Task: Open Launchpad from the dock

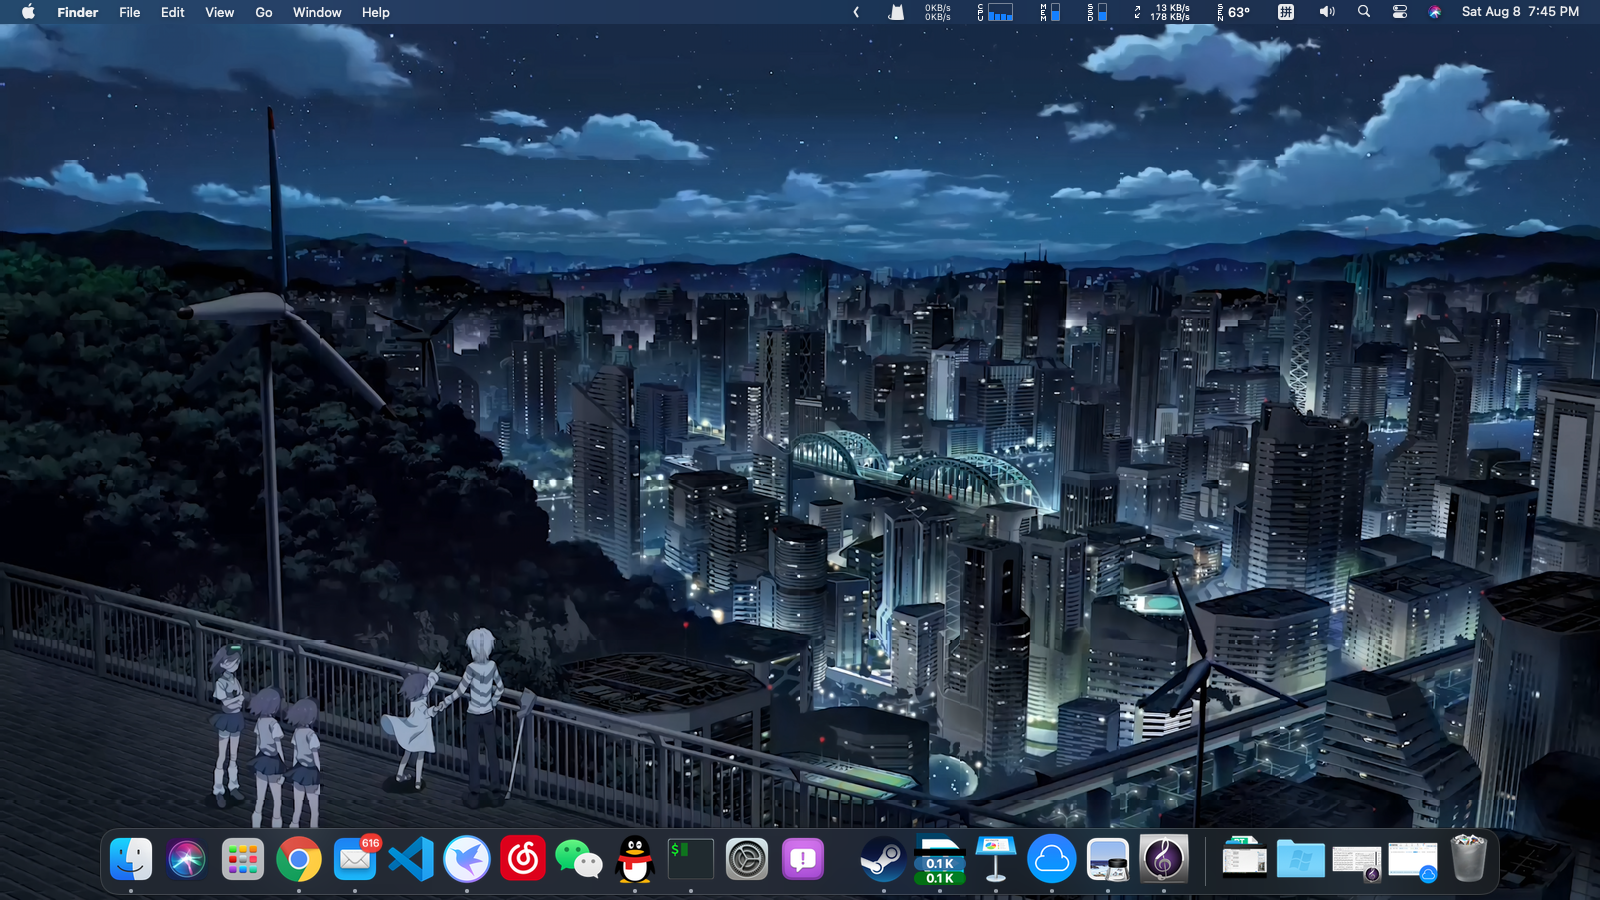Action: tap(242, 859)
